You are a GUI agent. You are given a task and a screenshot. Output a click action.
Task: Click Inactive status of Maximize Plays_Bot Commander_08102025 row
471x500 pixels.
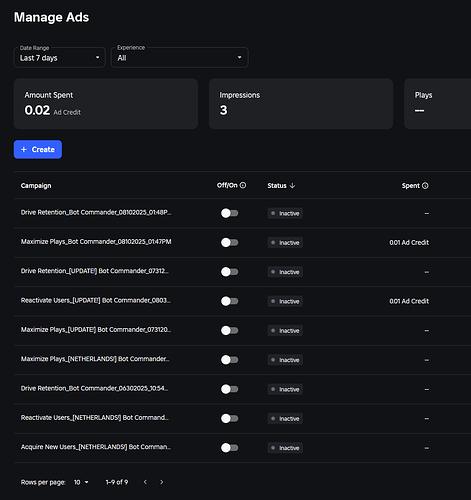285,243
